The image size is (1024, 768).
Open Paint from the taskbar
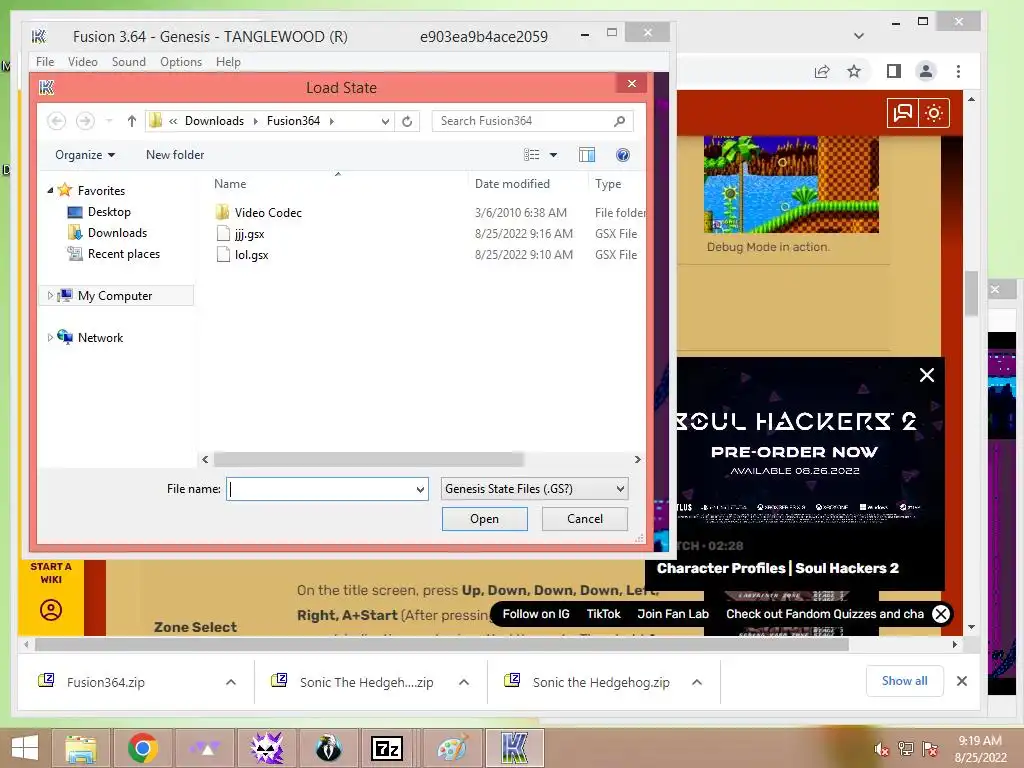[x=453, y=748]
